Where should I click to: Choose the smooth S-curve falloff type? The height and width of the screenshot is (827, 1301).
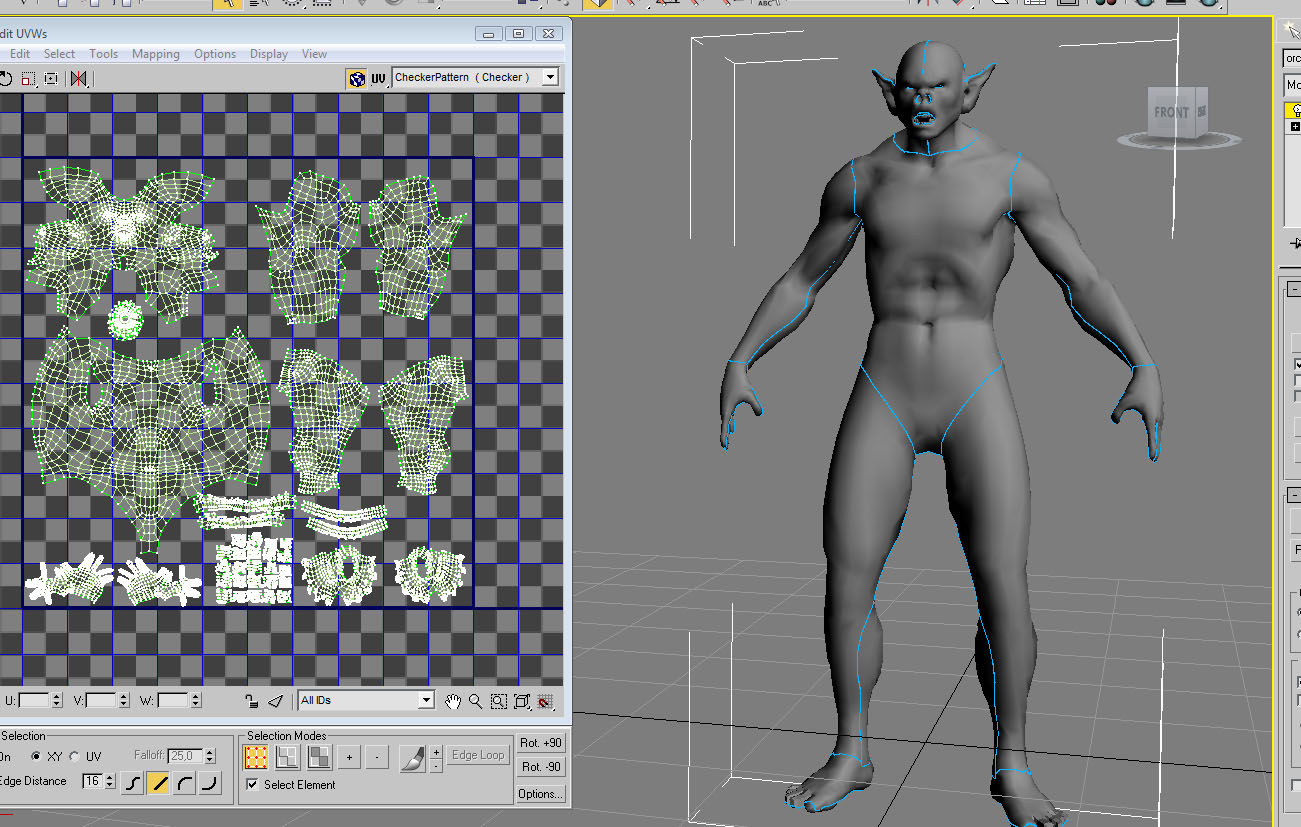point(133,783)
